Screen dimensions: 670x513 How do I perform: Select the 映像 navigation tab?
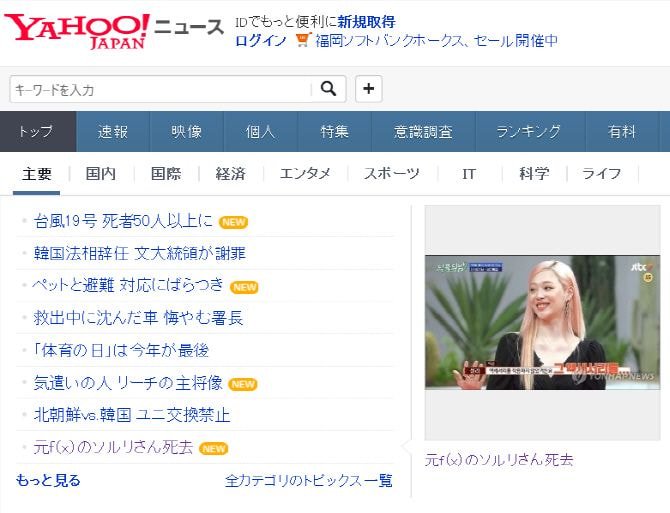click(186, 132)
